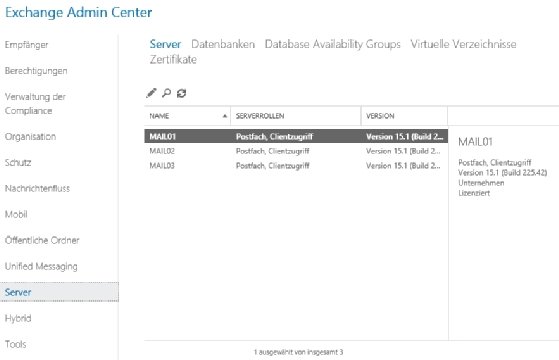The width and height of the screenshot is (559, 360).
Task: Open Tools in the sidebar
Action: [16, 344]
